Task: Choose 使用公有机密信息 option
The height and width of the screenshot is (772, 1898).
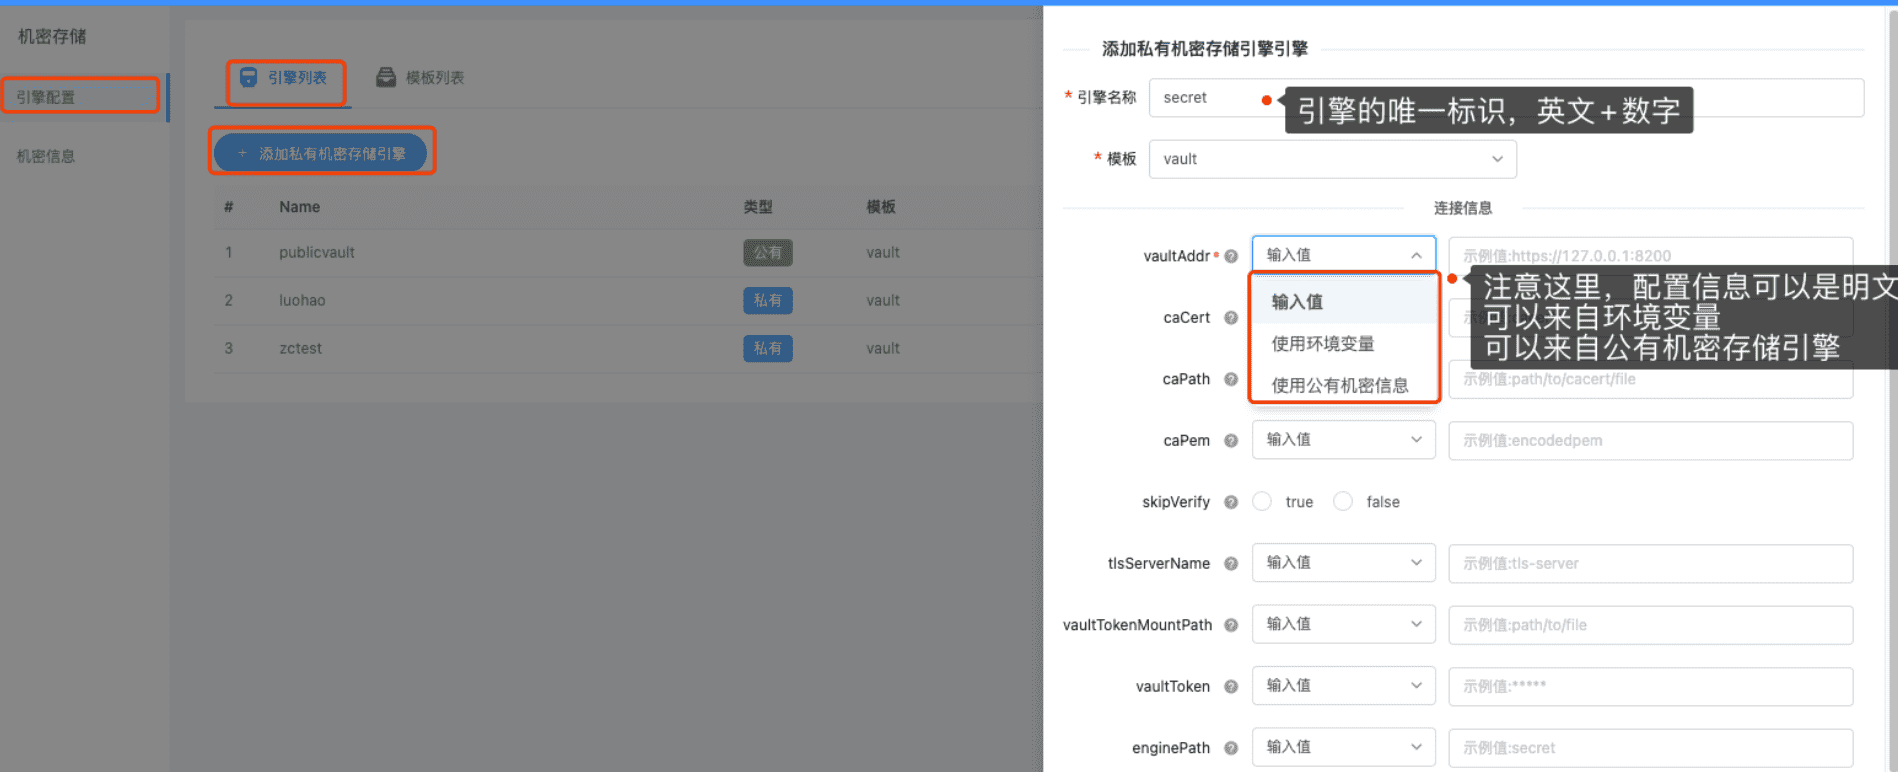Action: (1344, 386)
